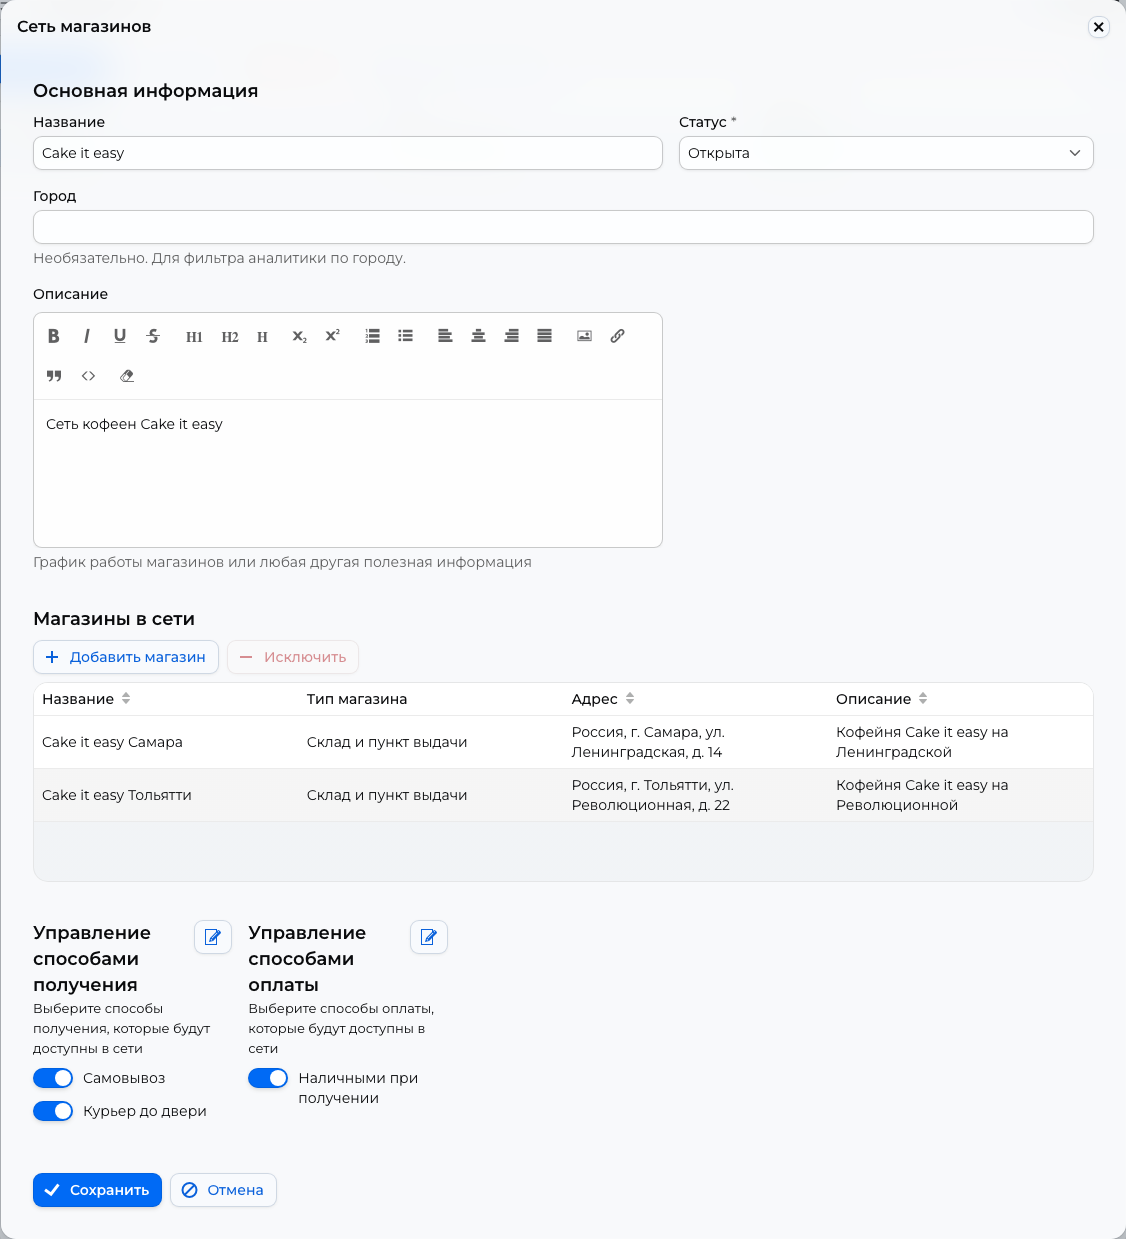Select the 'Cake it easy Тольятти' row name
Viewport: 1126px width, 1239px height.
point(117,795)
